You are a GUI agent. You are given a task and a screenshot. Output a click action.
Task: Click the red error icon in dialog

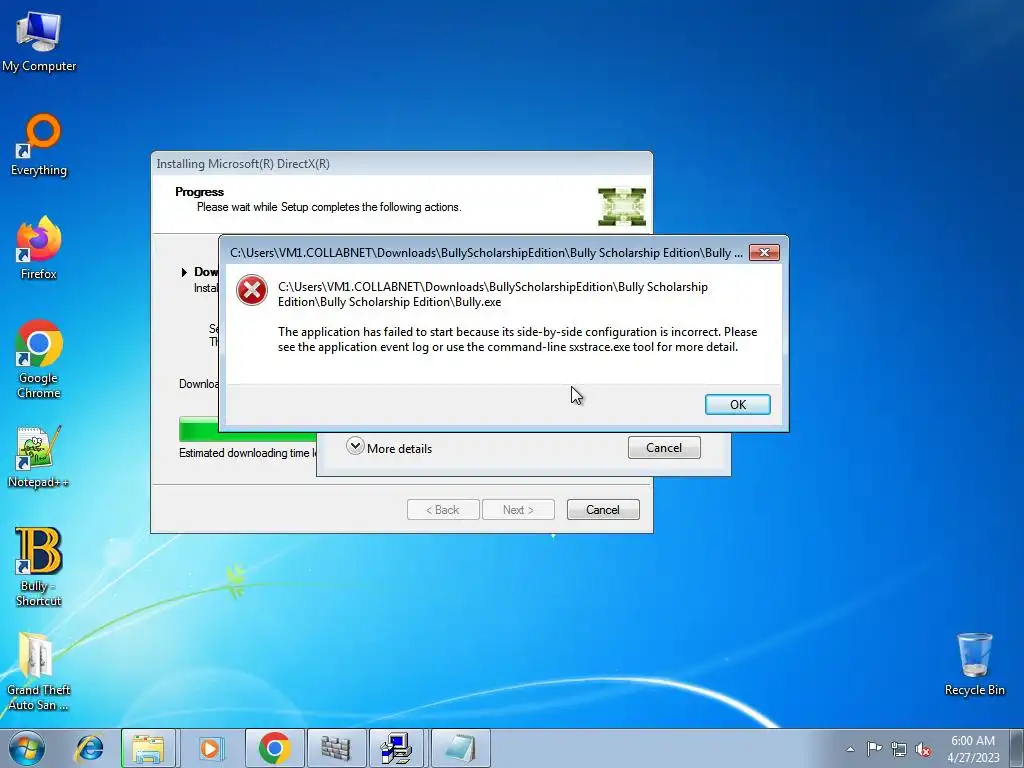252,291
